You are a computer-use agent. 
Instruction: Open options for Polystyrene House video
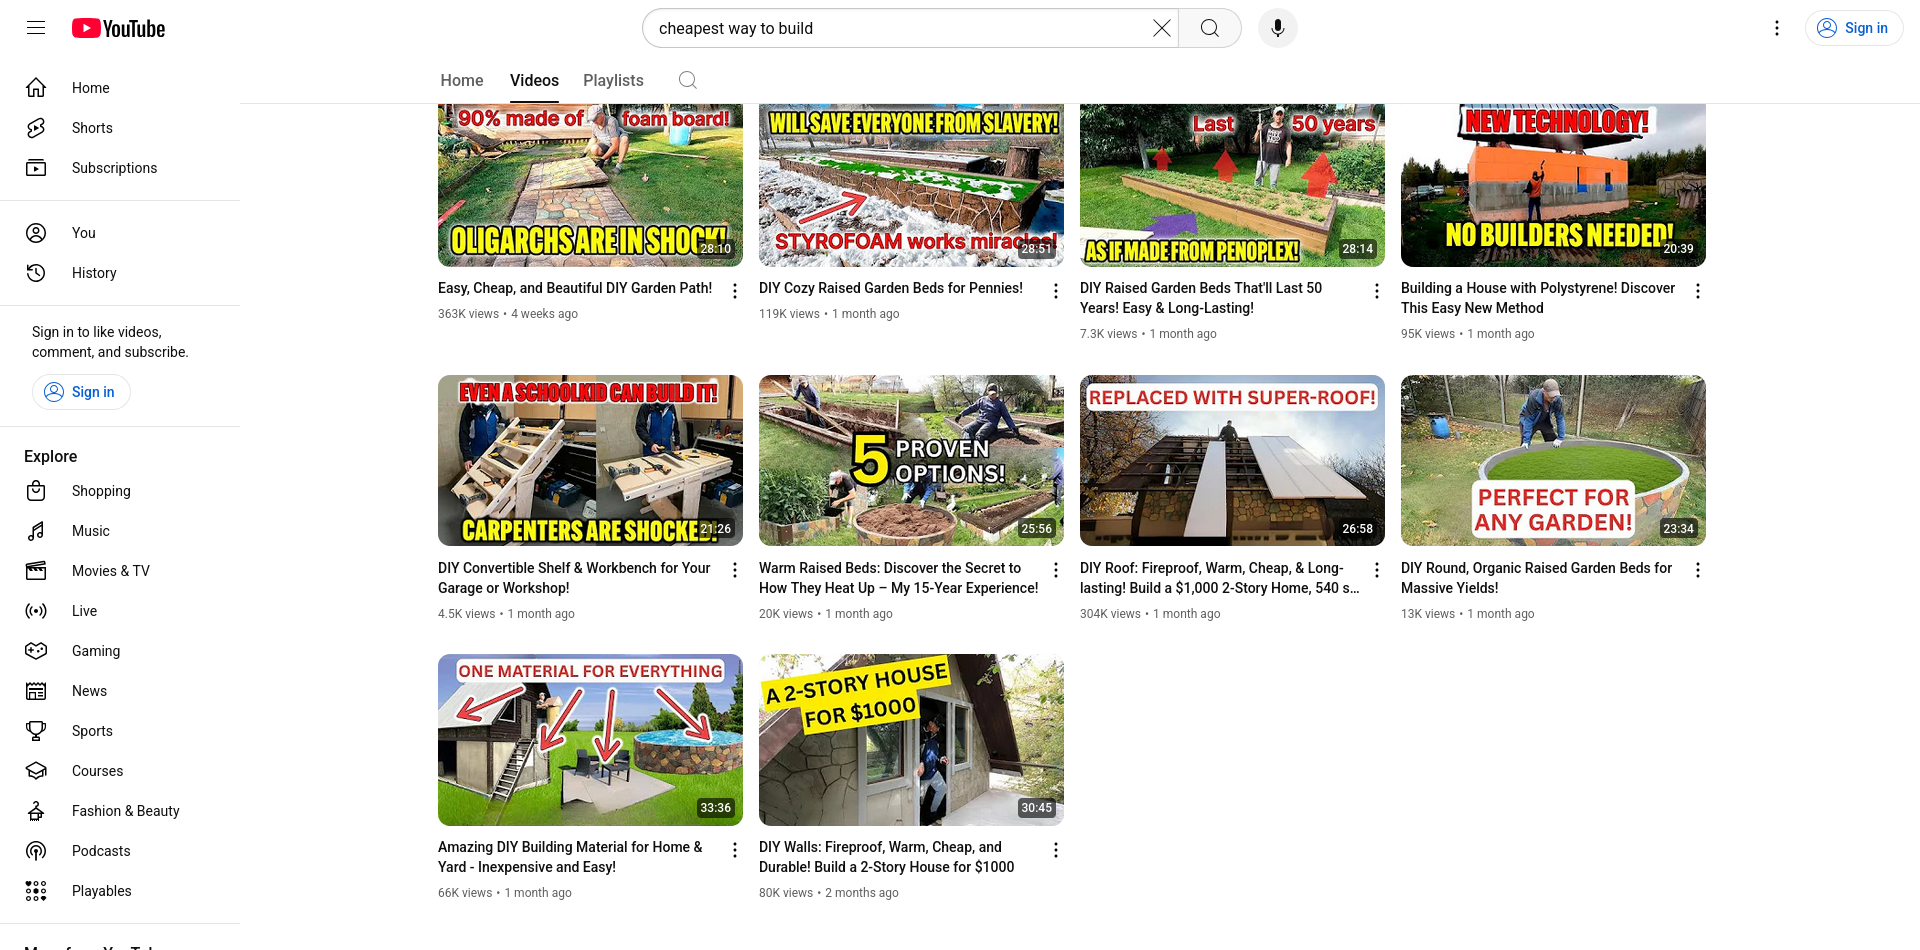tap(1698, 291)
